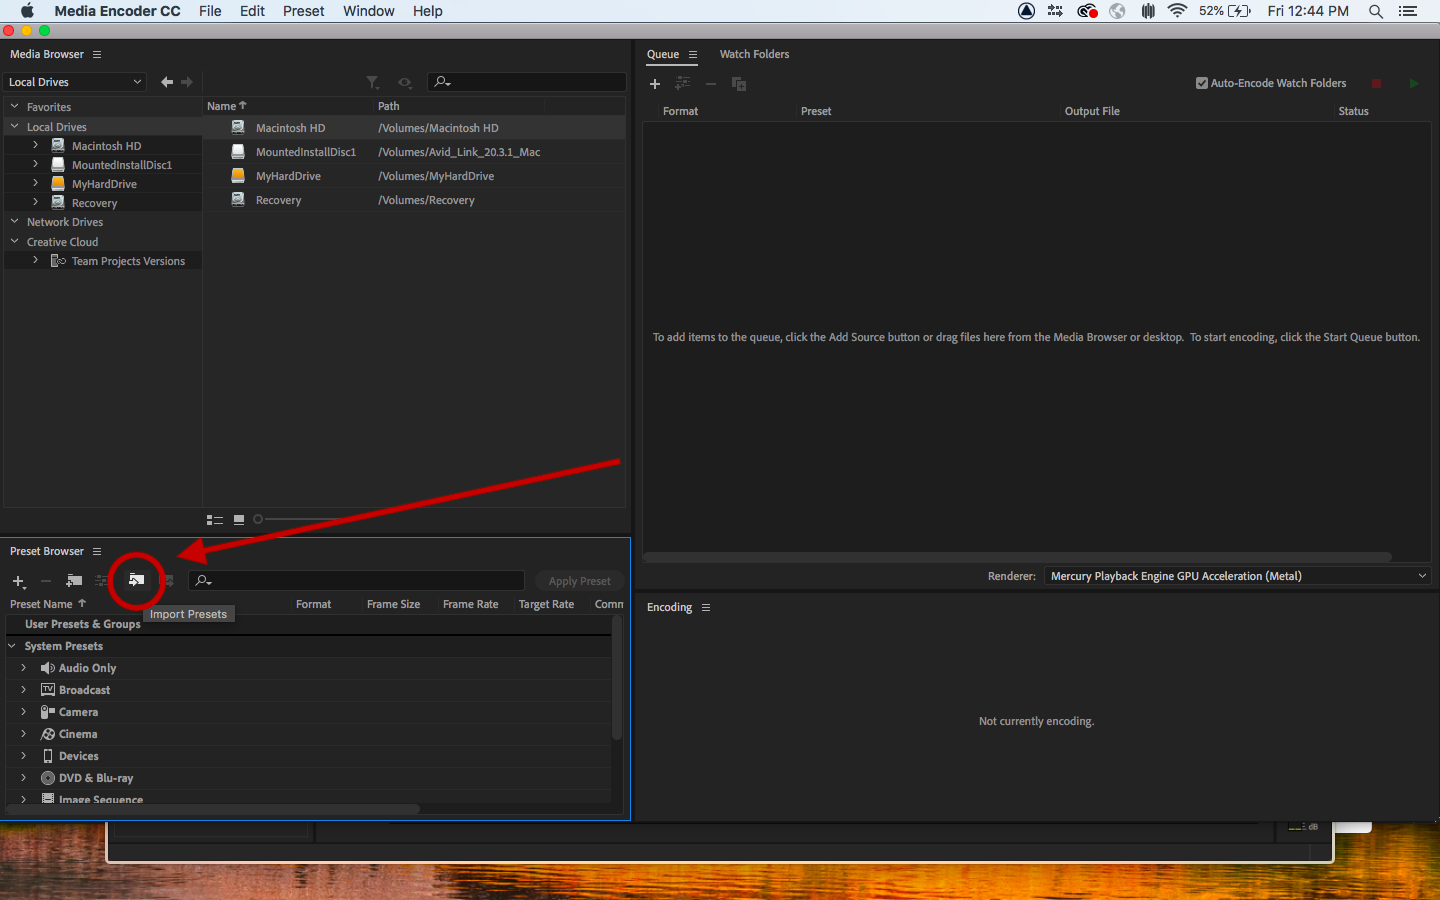Viewport: 1440px width, 900px height.
Task: Open the File menu
Action: (210, 11)
